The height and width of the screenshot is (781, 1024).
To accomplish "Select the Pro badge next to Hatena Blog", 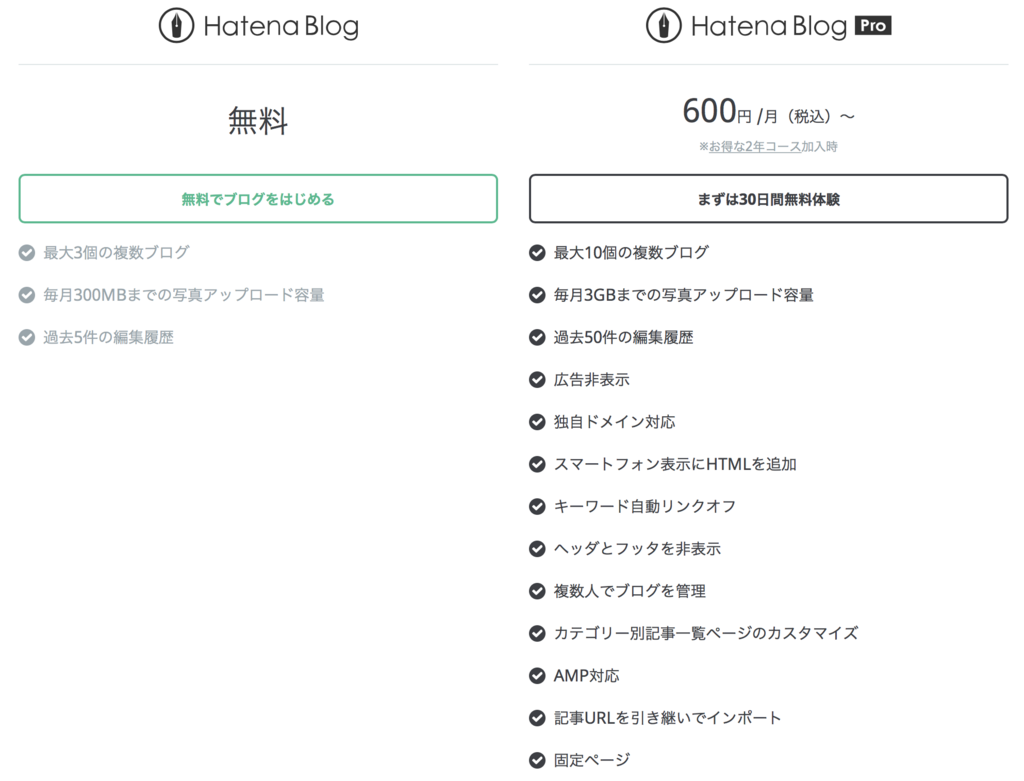I will pos(869,25).
